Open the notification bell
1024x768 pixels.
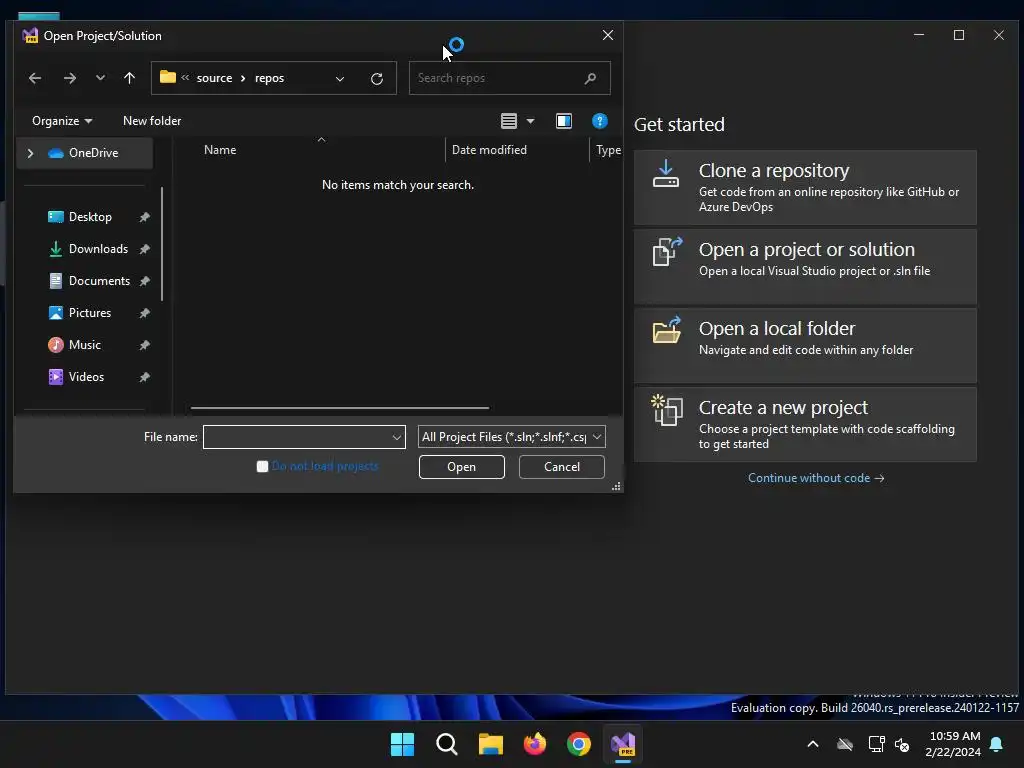997,744
